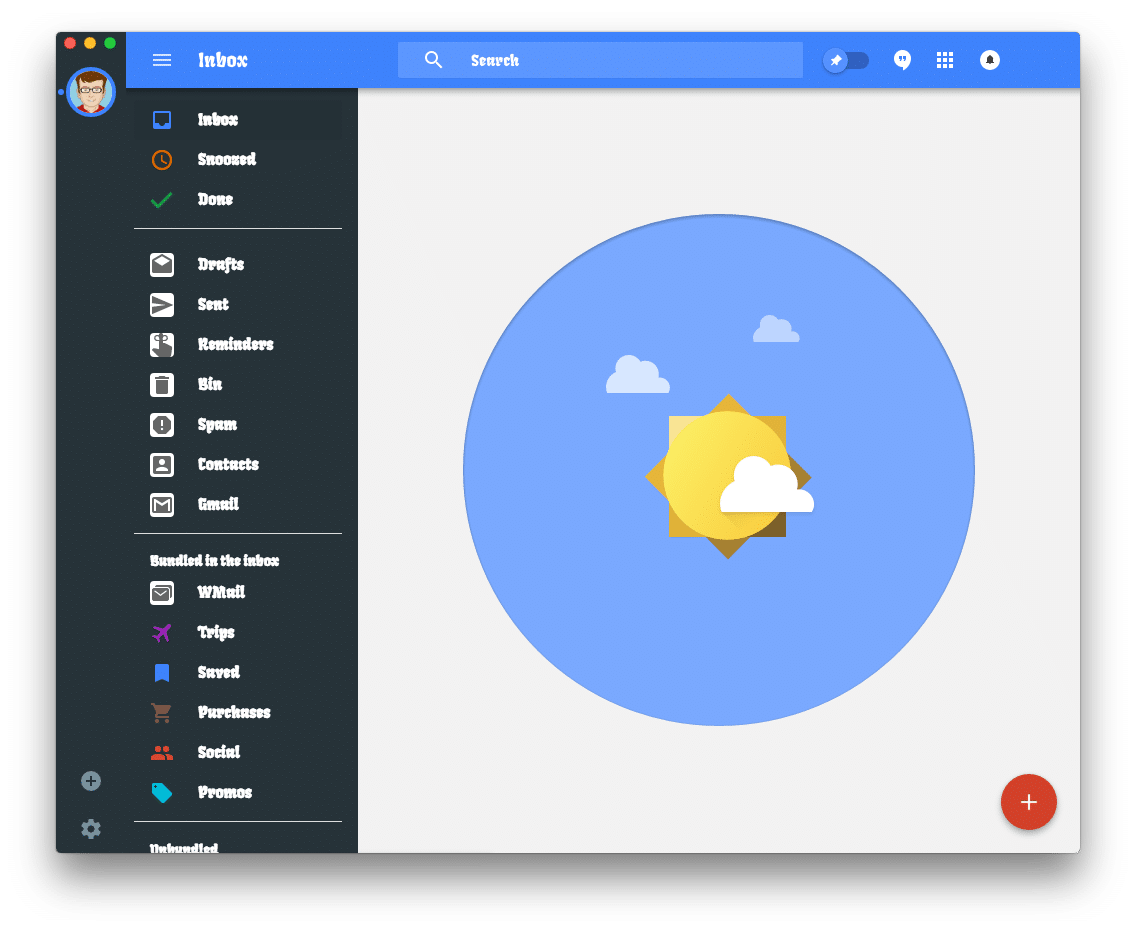1136x933 pixels.
Task: Click the orange Snoozed clock icon
Action: (162, 159)
